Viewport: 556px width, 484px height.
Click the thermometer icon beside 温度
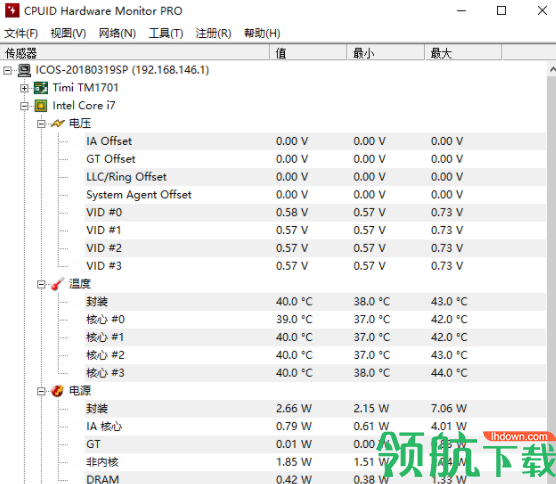[x=57, y=284]
